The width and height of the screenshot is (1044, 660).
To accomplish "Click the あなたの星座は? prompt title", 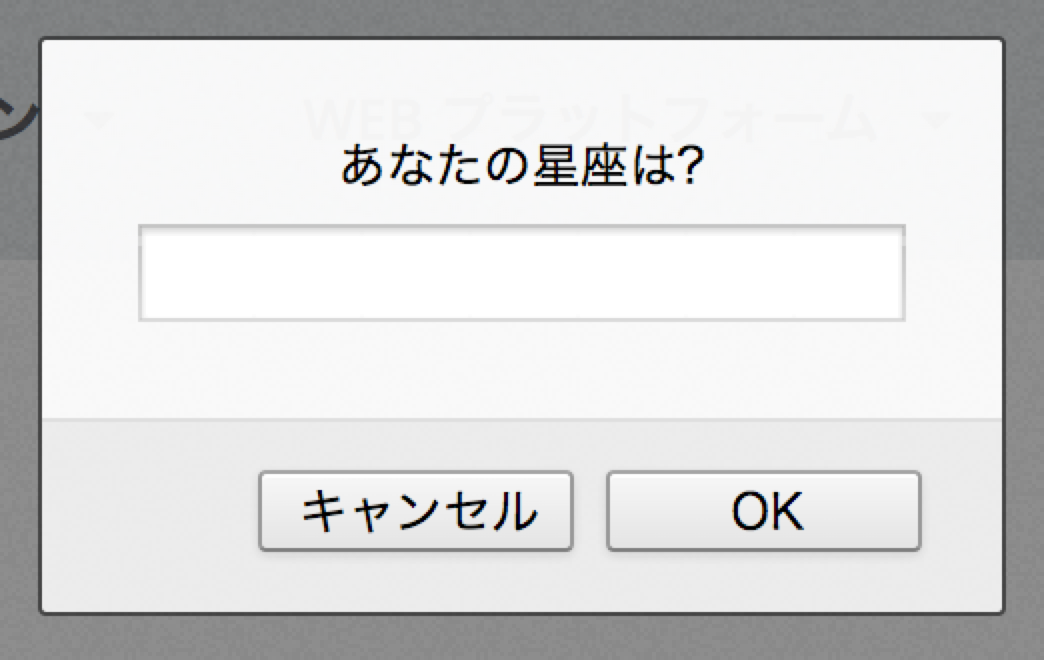I will (x=520, y=165).
